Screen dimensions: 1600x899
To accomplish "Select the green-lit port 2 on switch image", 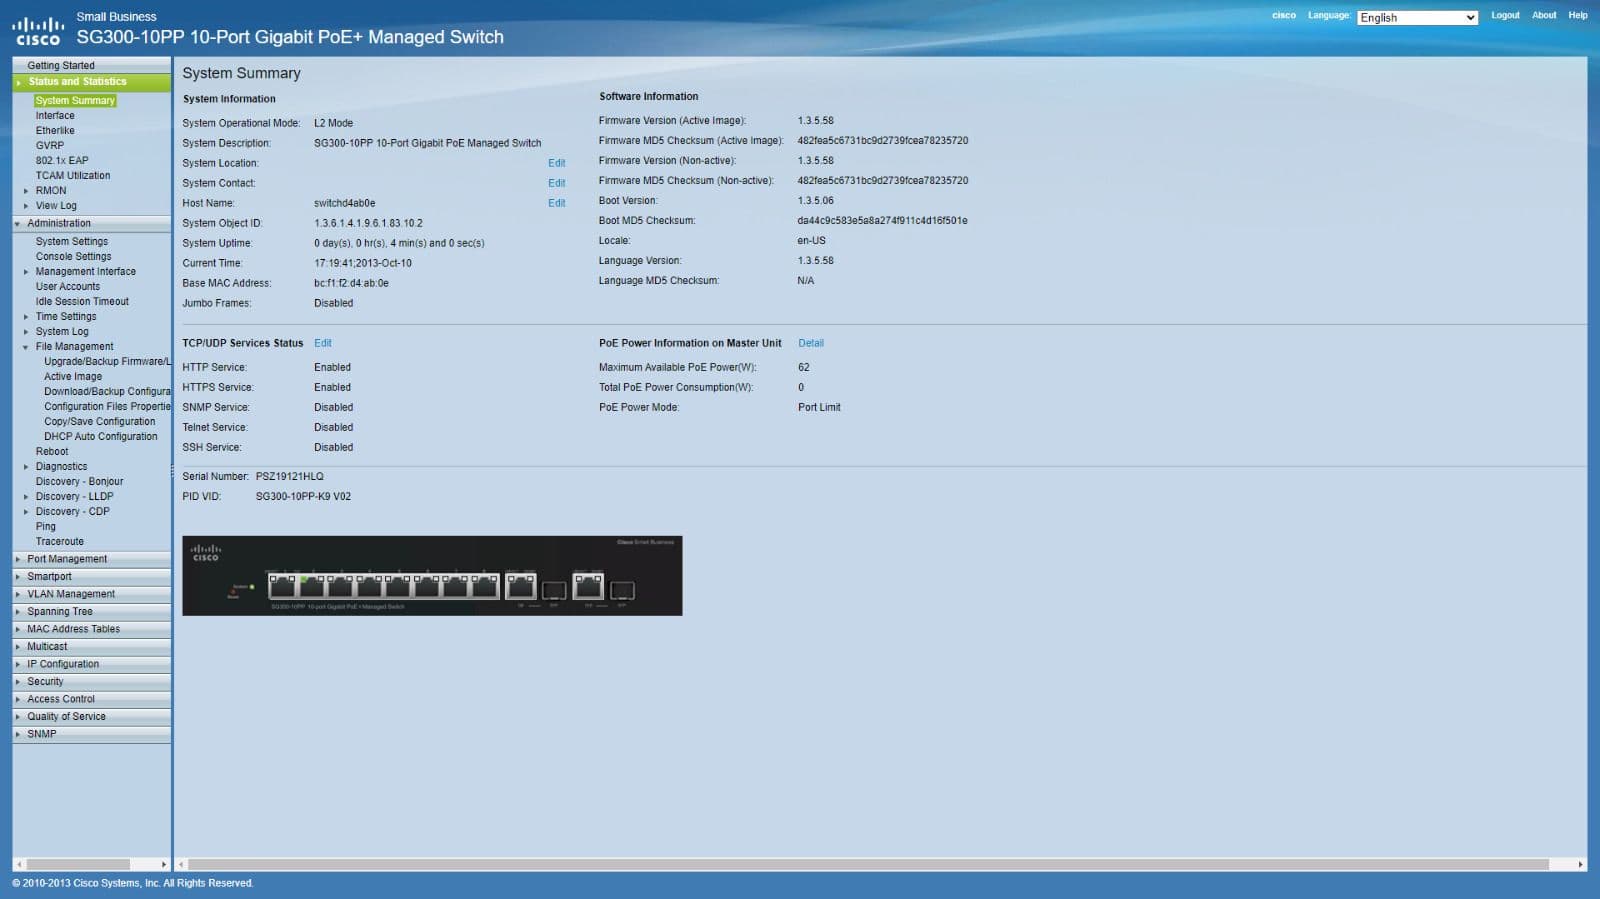I will click(311, 587).
